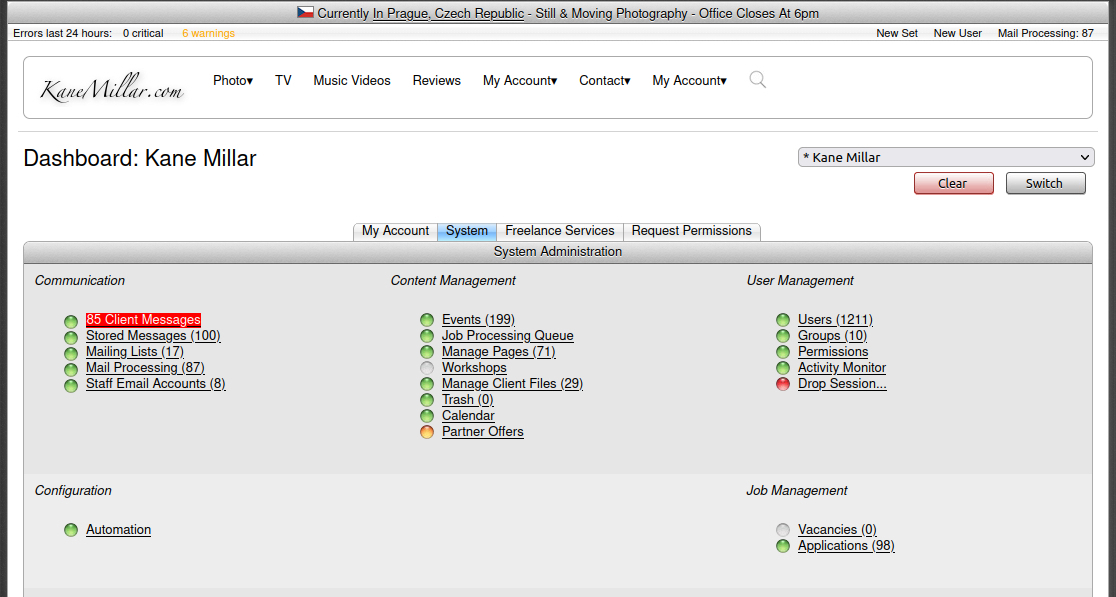Expand the Contact menu
This screenshot has height=597, width=1116.
[x=604, y=80]
